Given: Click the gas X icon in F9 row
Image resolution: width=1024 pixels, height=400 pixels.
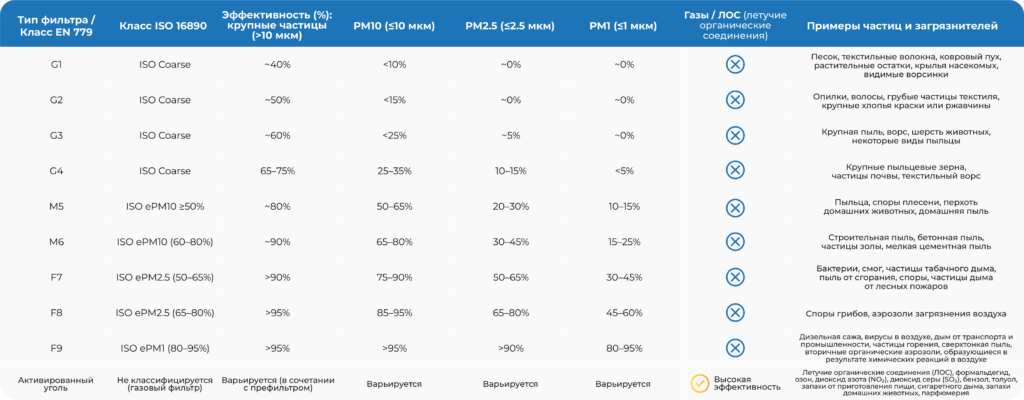Looking at the screenshot, I should click(x=734, y=347).
